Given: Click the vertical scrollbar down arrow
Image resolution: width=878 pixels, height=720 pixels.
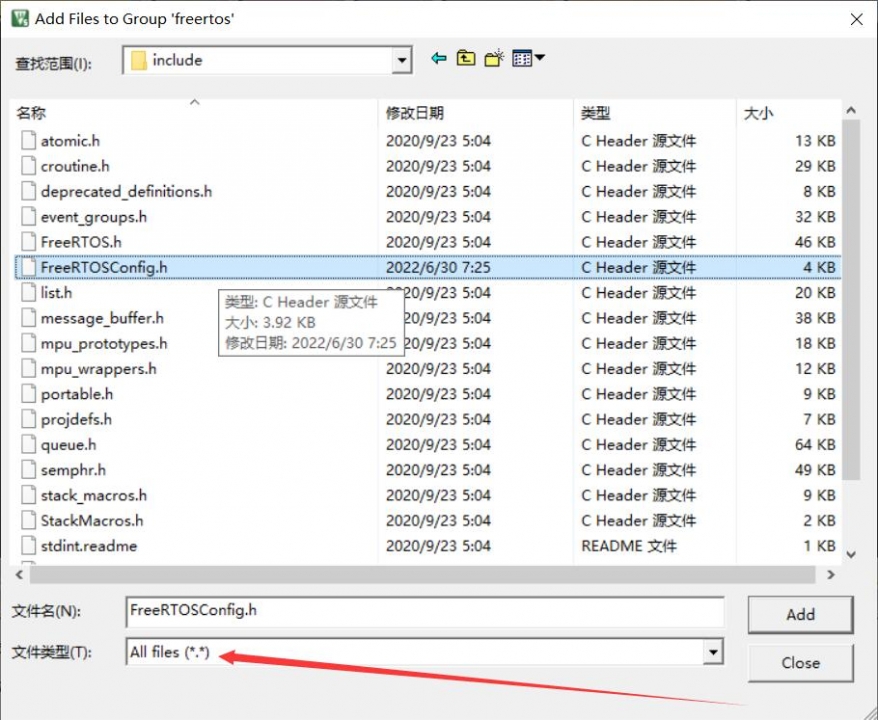Looking at the screenshot, I should point(851,555).
